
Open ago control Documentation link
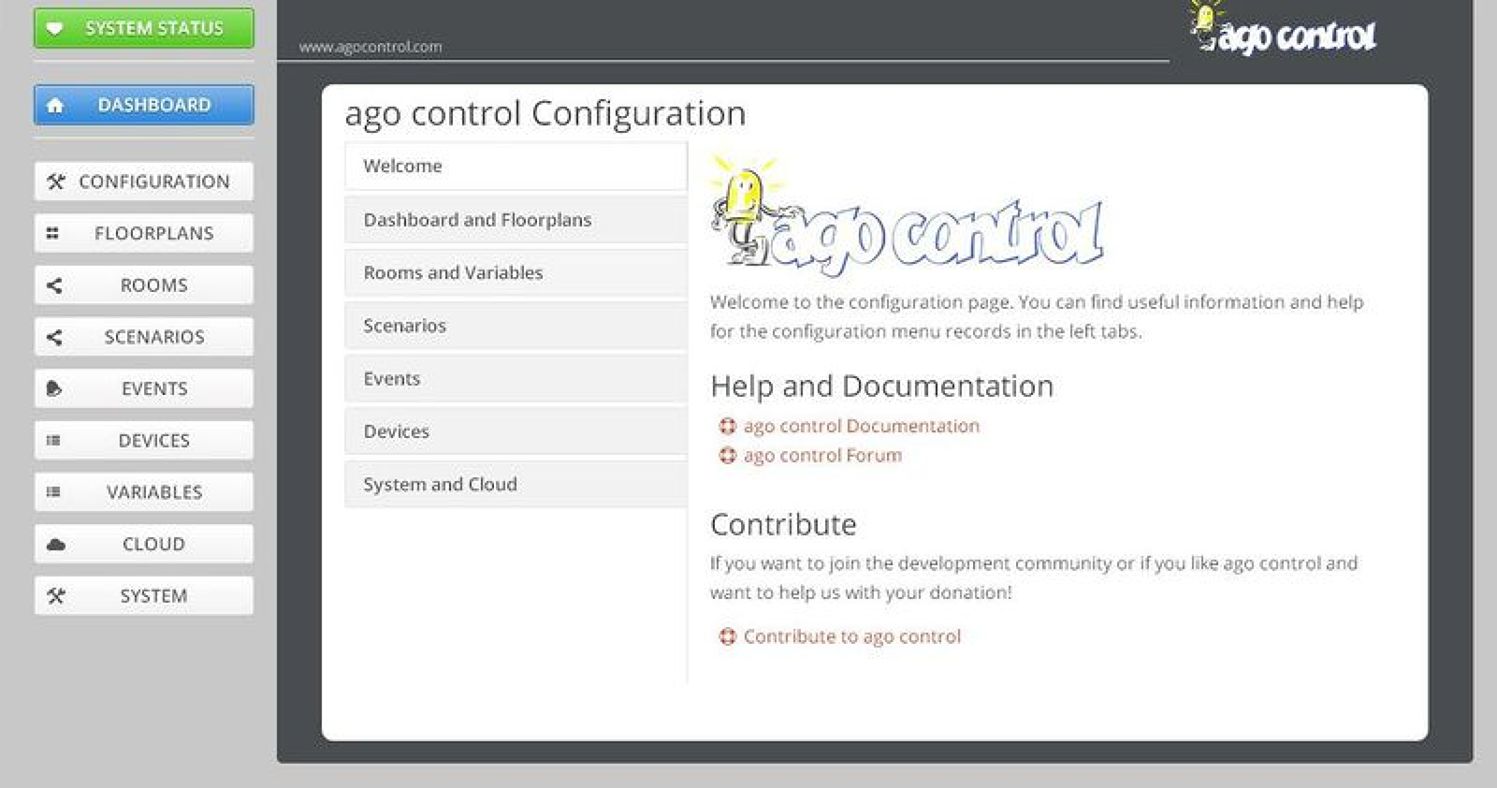click(861, 426)
